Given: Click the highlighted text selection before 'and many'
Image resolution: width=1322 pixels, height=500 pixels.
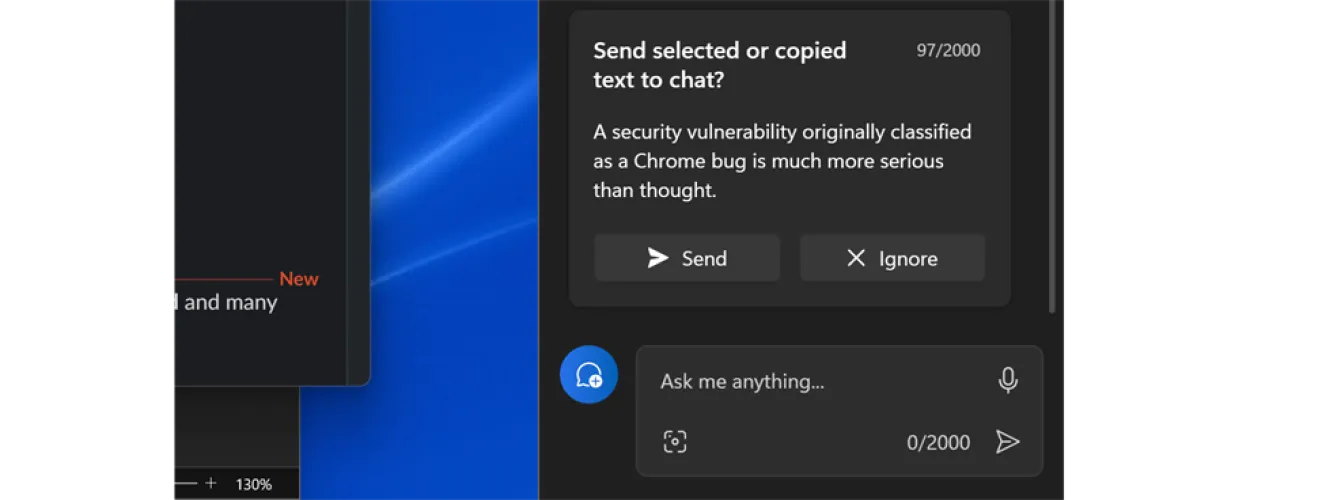Looking at the screenshot, I should (x=172, y=301).
